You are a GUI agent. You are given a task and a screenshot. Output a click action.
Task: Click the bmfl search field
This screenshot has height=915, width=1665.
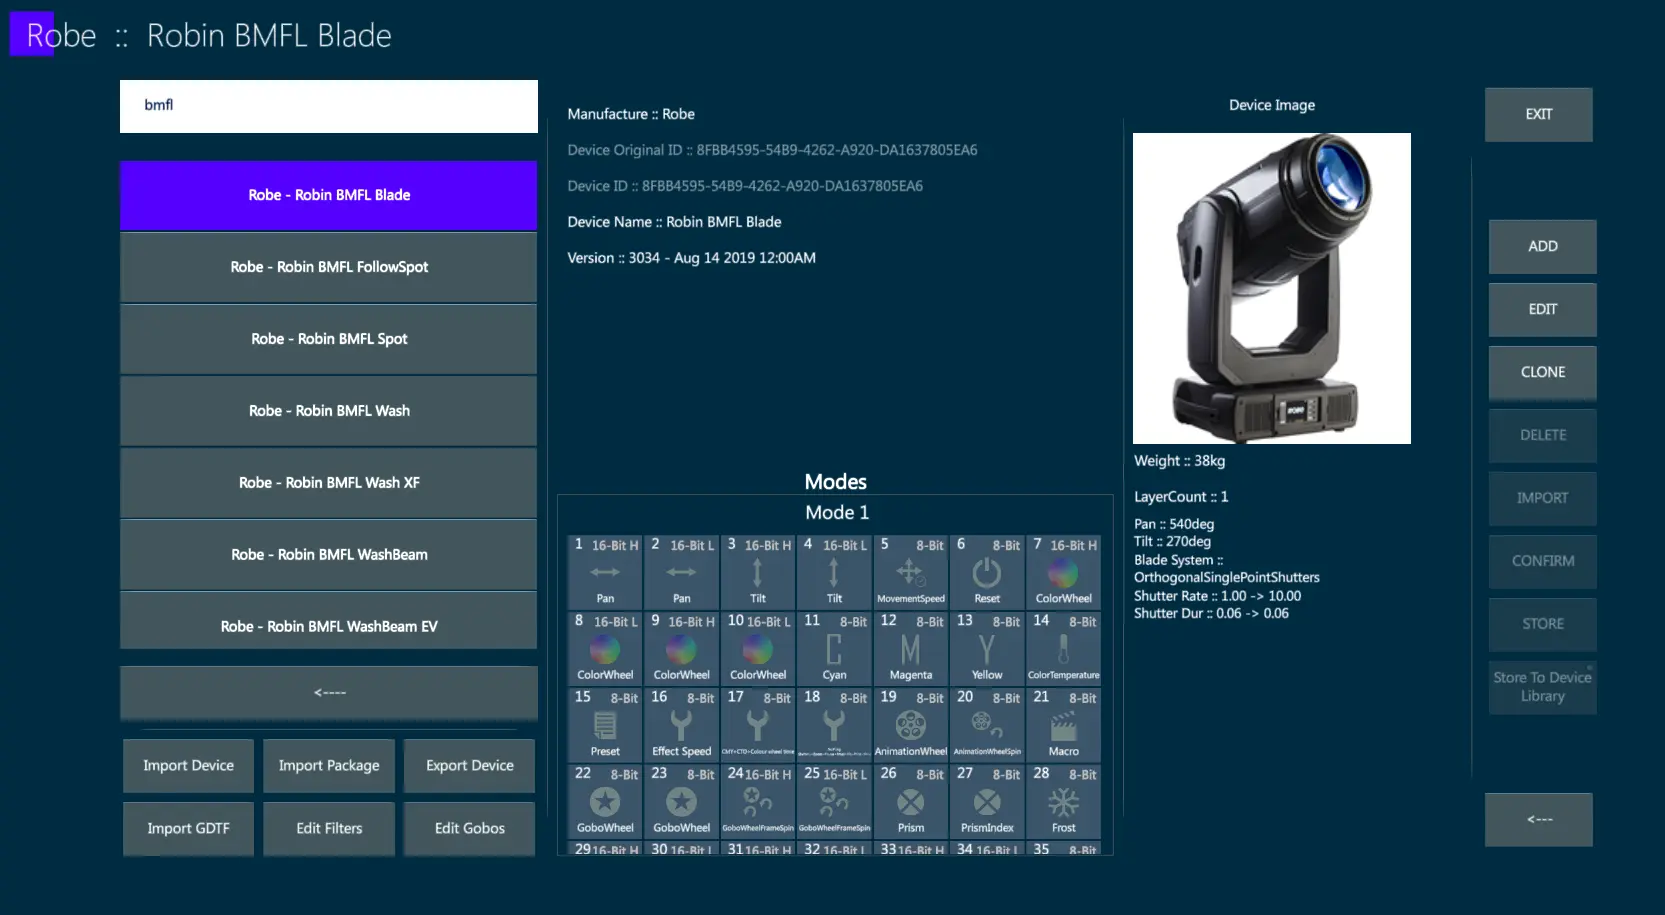(x=329, y=106)
